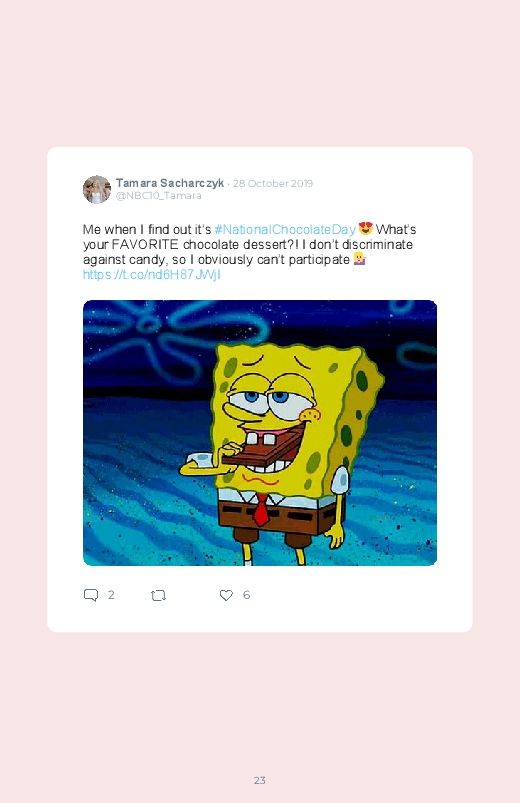Click the heart-eyes emoji in tweet
Image resolution: width=520 pixels, height=803 pixels.
pos(365,228)
